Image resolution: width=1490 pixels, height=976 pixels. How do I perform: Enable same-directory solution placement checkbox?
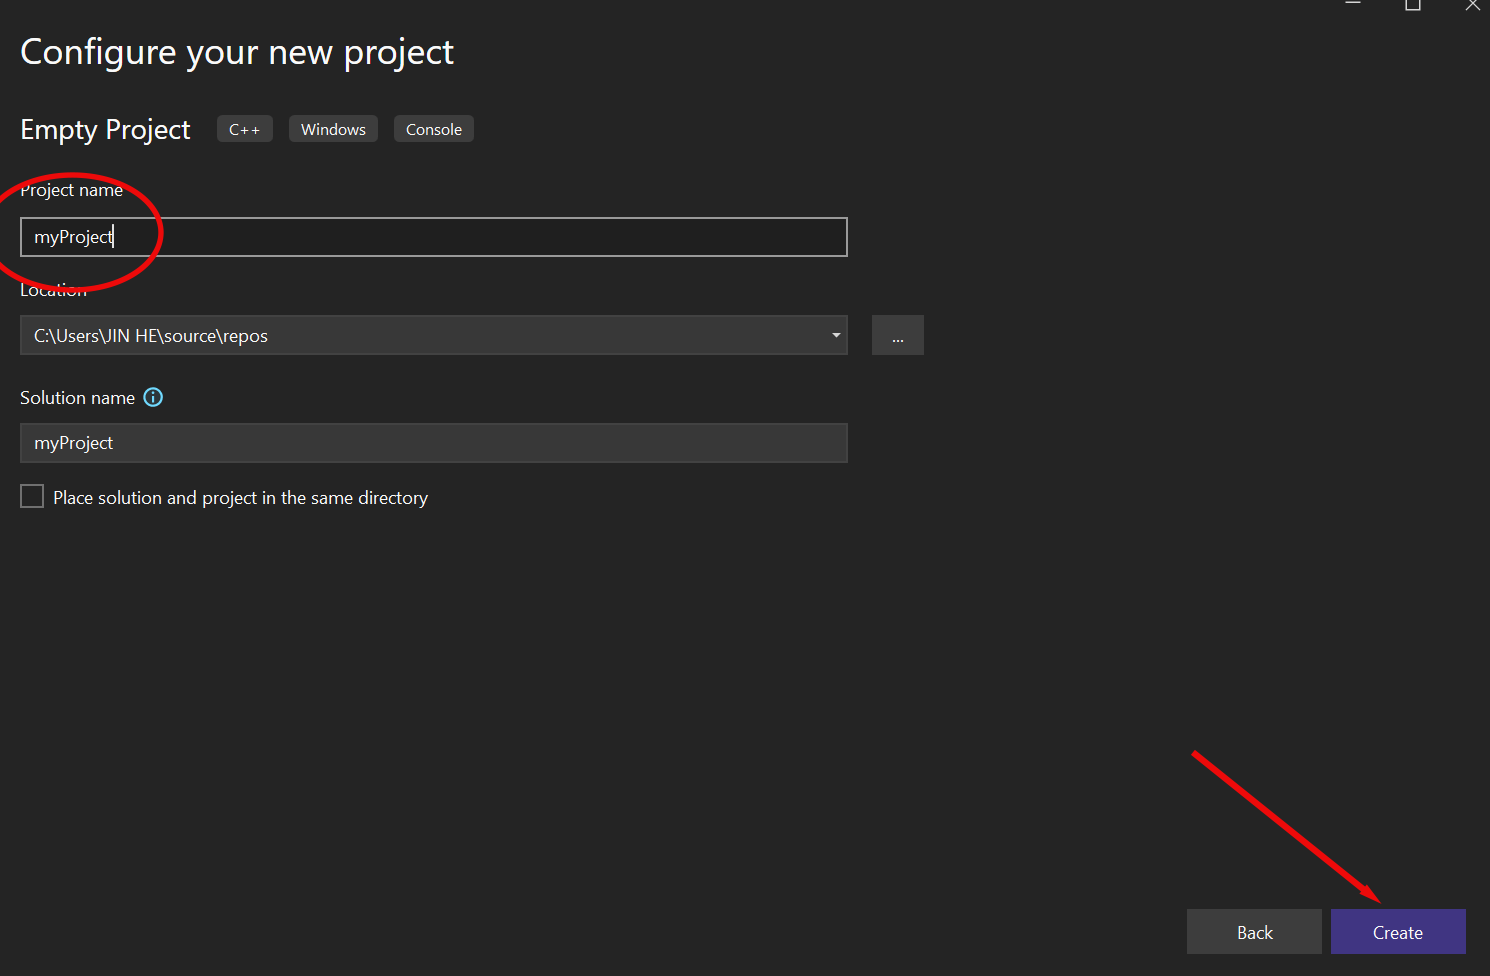[x=32, y=497]
